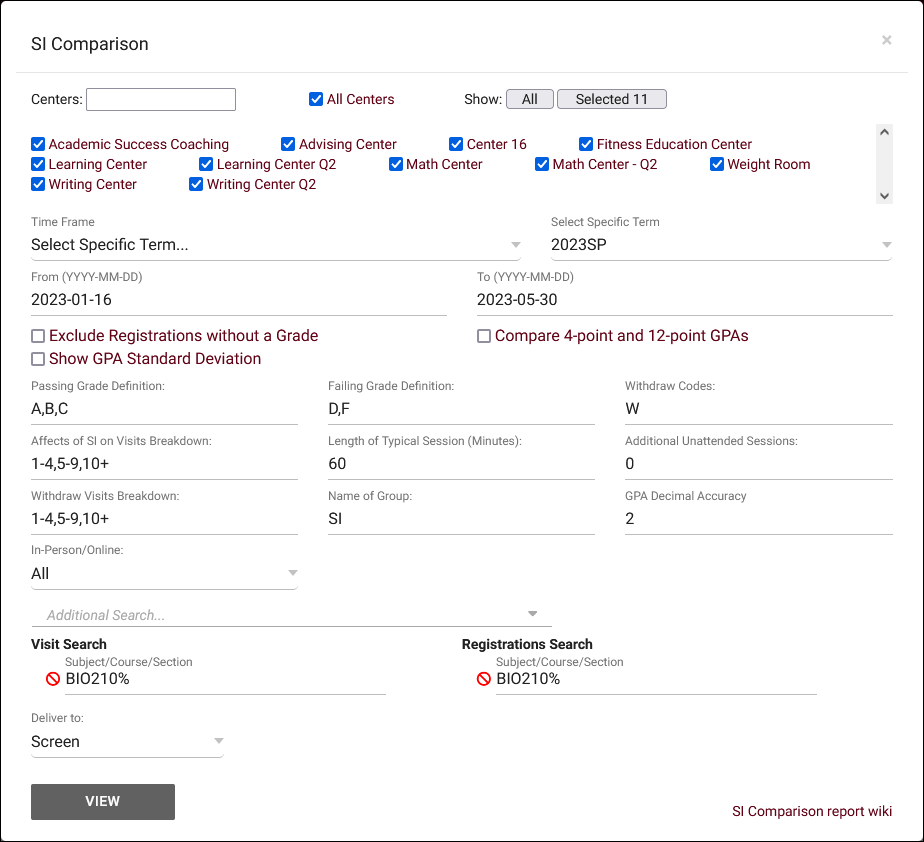The image size is (924, 842).
Task: Enable Exclude Registrations without a Grade
Action: 38,336
